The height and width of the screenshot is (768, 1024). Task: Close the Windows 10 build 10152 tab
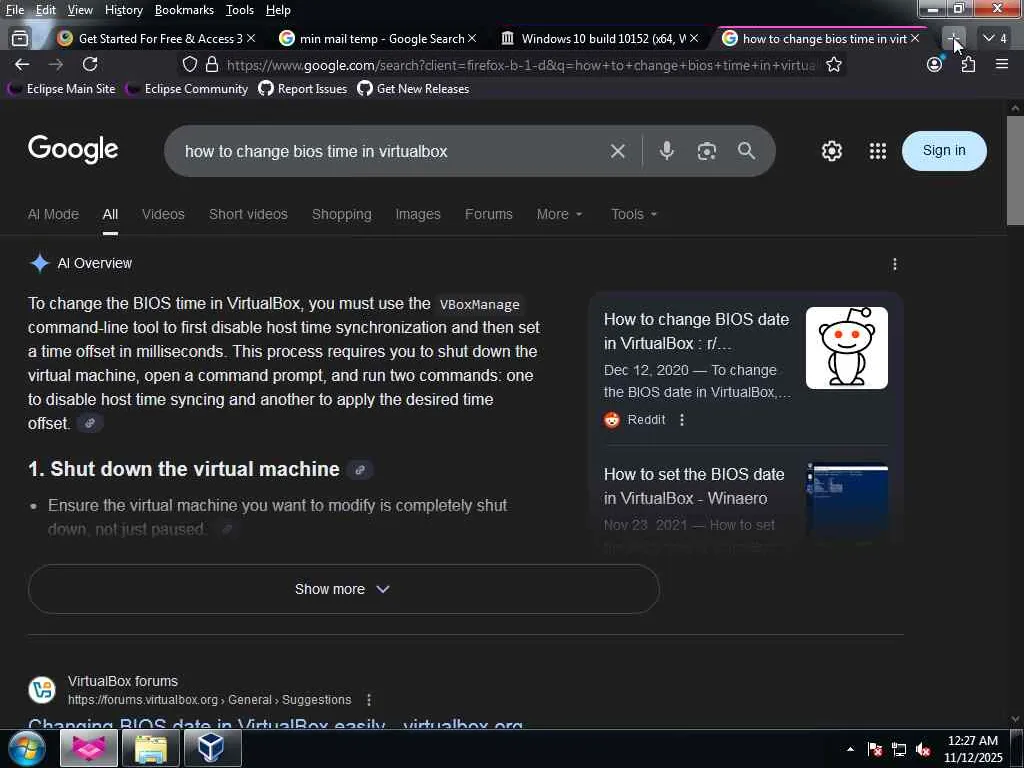(694, 39)
